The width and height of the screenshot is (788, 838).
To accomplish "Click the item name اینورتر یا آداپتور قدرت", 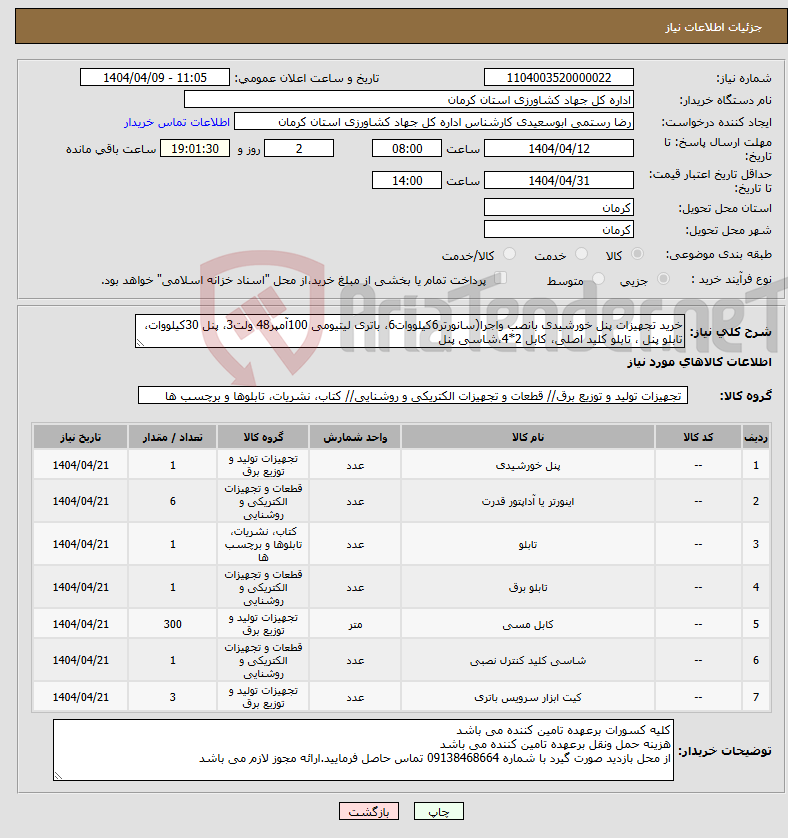I will 528,501.
